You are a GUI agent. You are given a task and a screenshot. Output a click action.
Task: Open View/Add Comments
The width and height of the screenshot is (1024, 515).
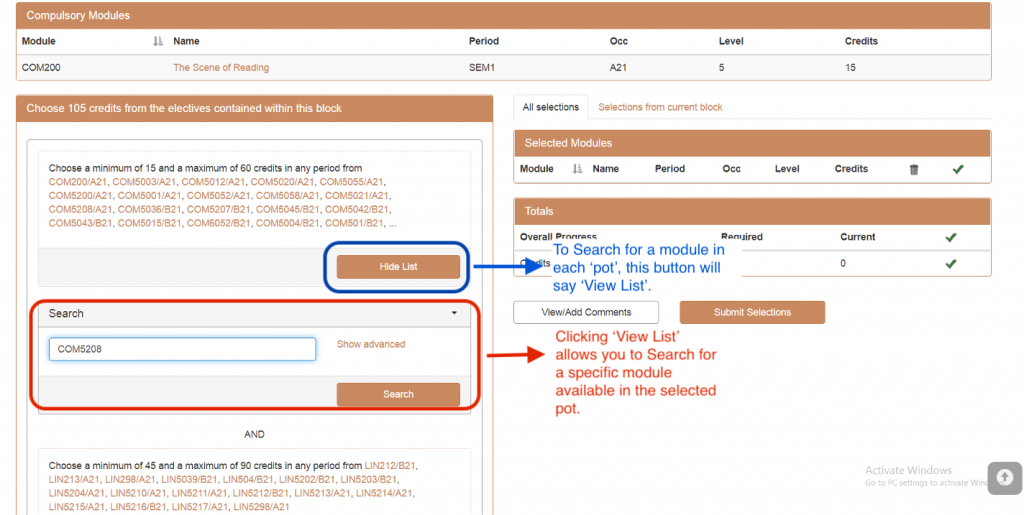587,312
